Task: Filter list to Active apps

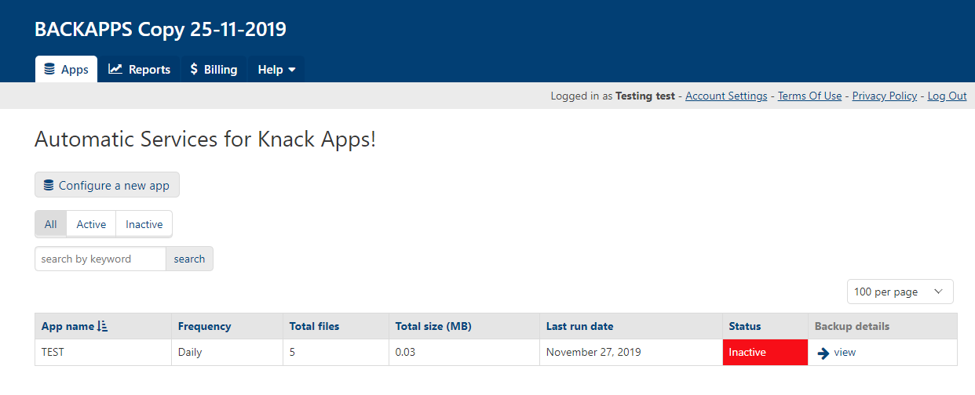Action: (91, 224)
